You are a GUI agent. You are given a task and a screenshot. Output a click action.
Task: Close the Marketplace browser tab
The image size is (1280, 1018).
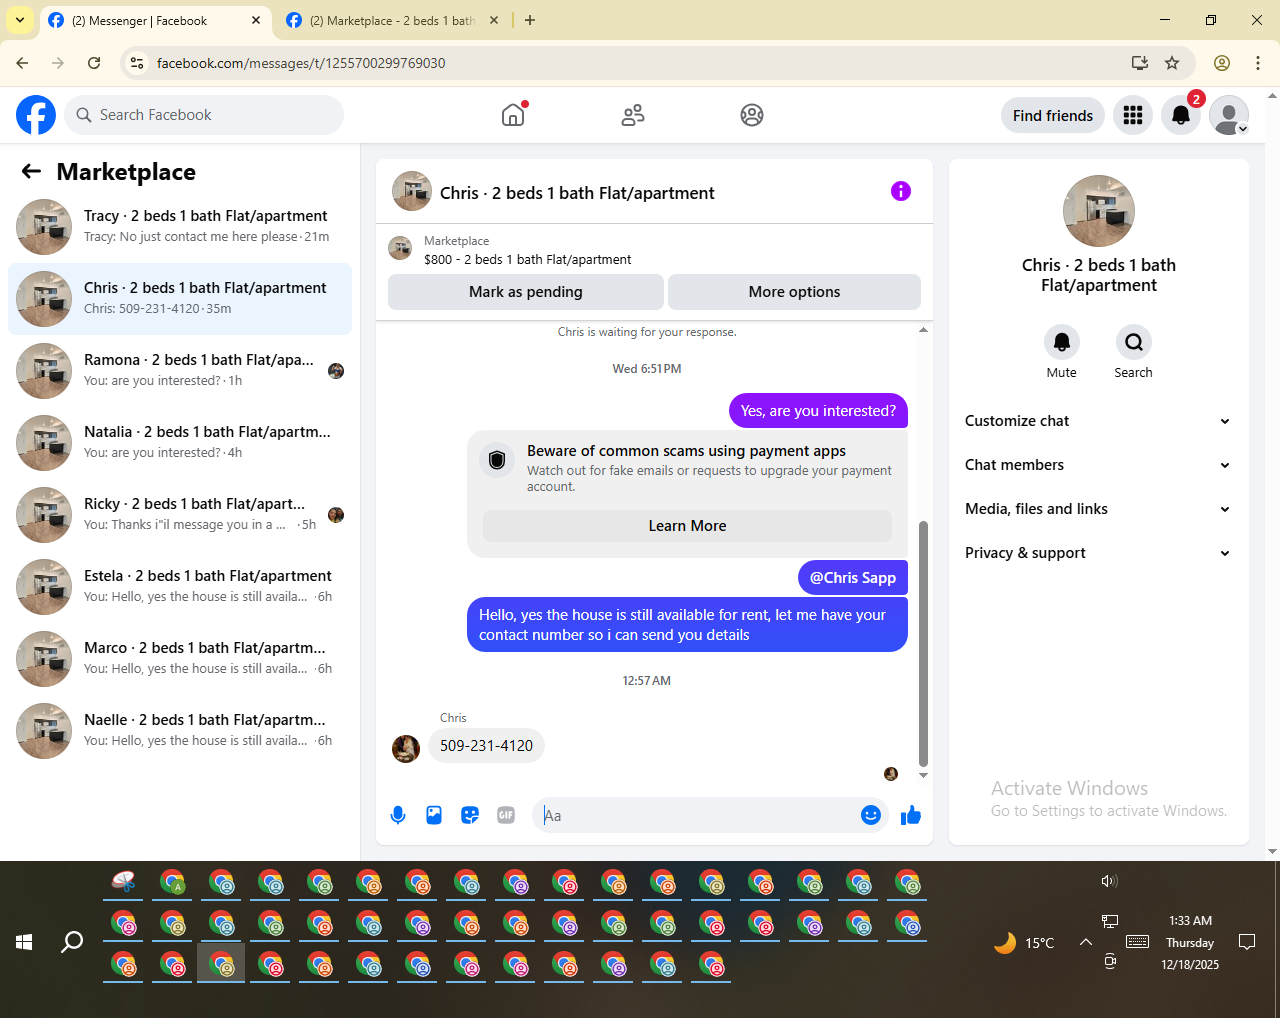[493, 20]
